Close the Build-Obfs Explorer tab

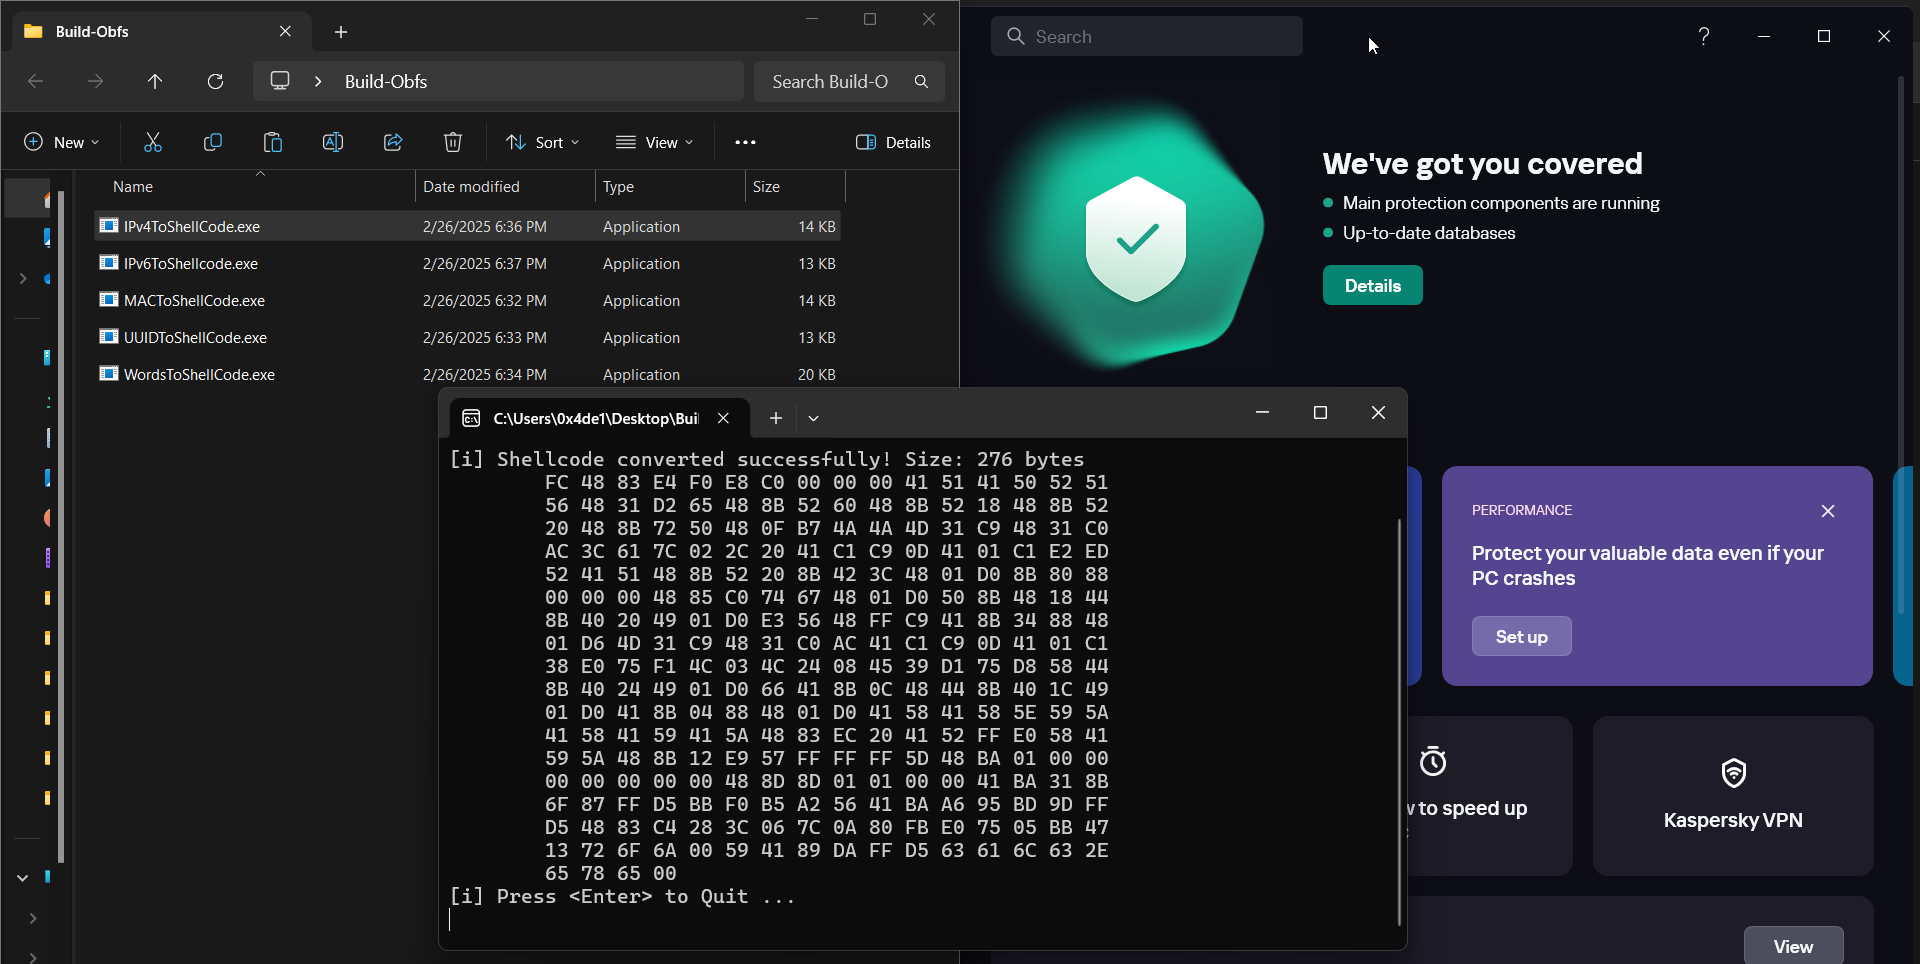point(285,31)
